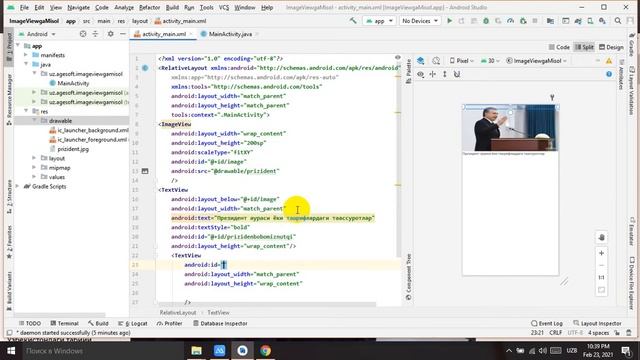Screen dimensions: 640x360
Task: Switch to Design view mode
Action: click(x=611, y=47)
